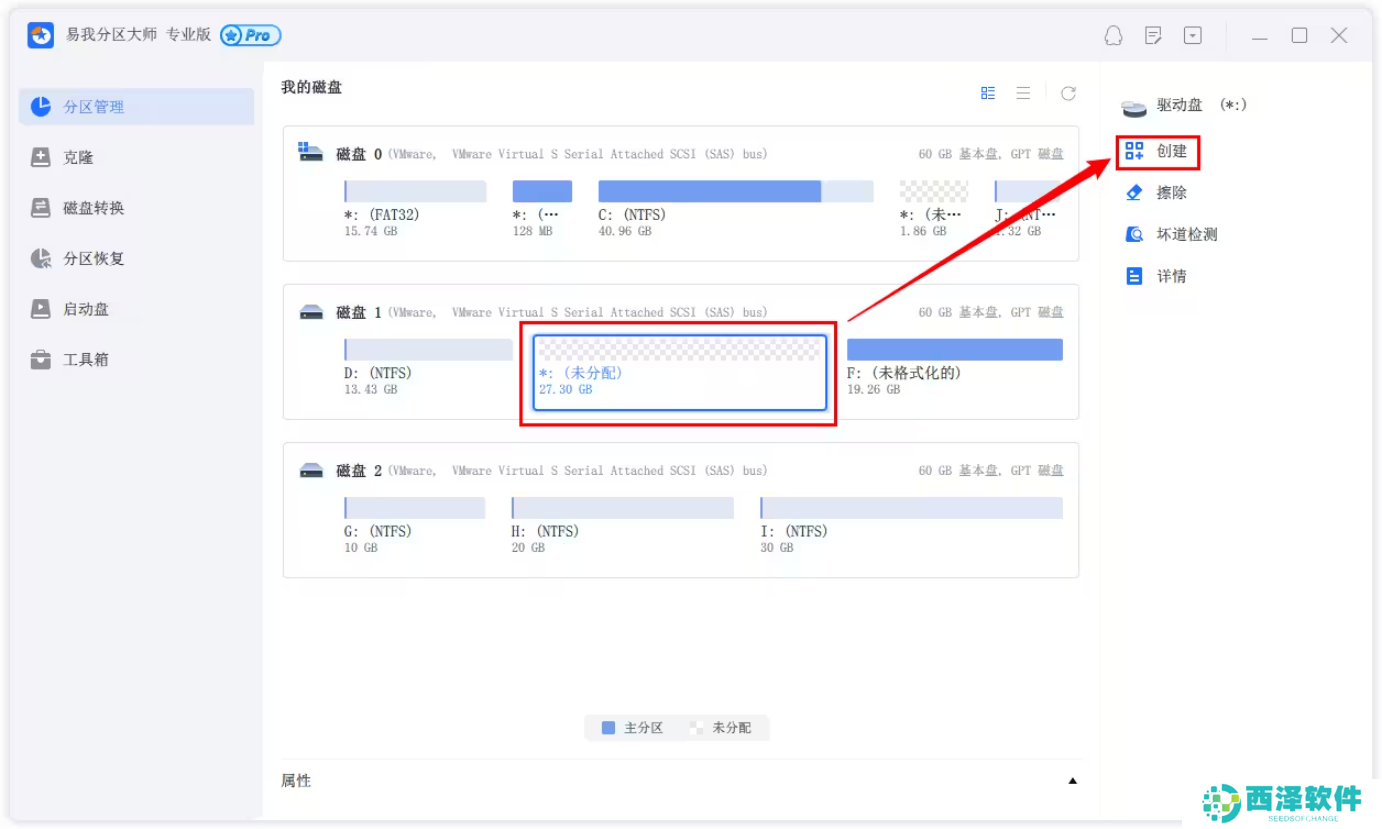Open the title bar dropdown menu icon
This screenshot has height=829, width=1382.
[1193, 36]
